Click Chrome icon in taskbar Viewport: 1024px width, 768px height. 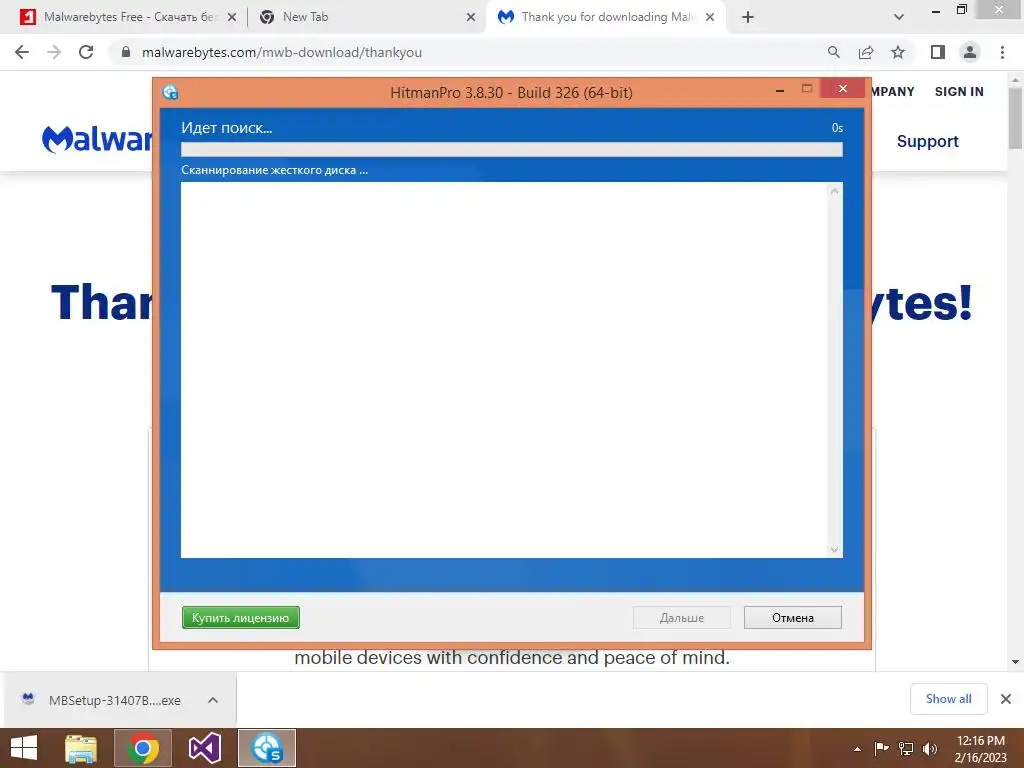[143, 748]
